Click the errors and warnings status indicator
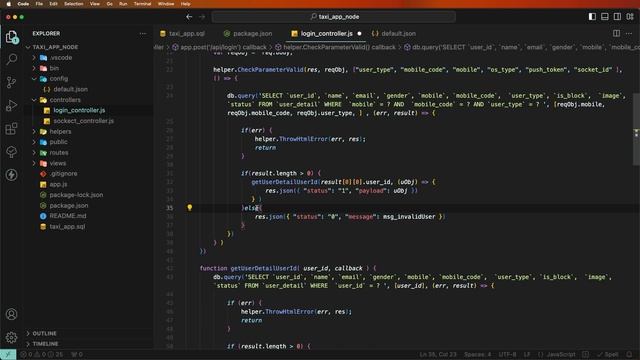 click(41, 354)
